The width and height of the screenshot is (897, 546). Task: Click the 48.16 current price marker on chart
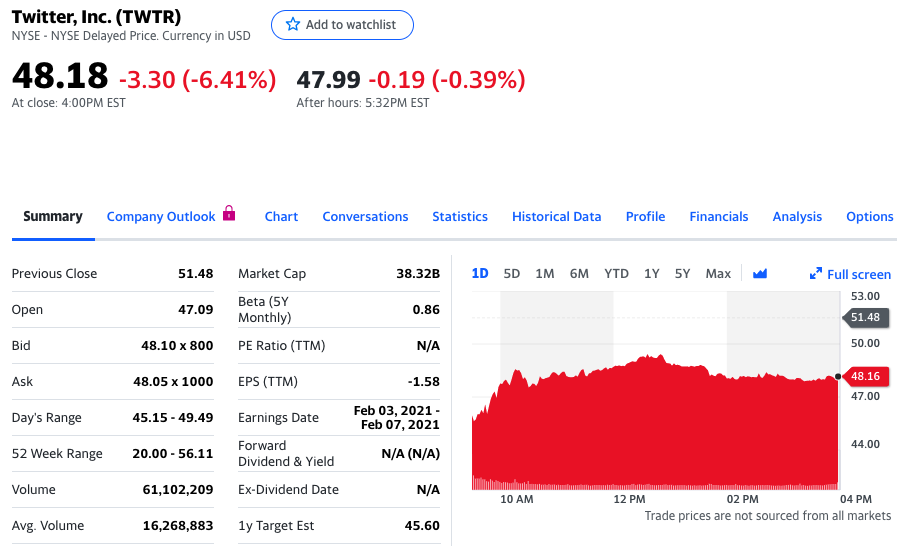[x=866, y=377]
